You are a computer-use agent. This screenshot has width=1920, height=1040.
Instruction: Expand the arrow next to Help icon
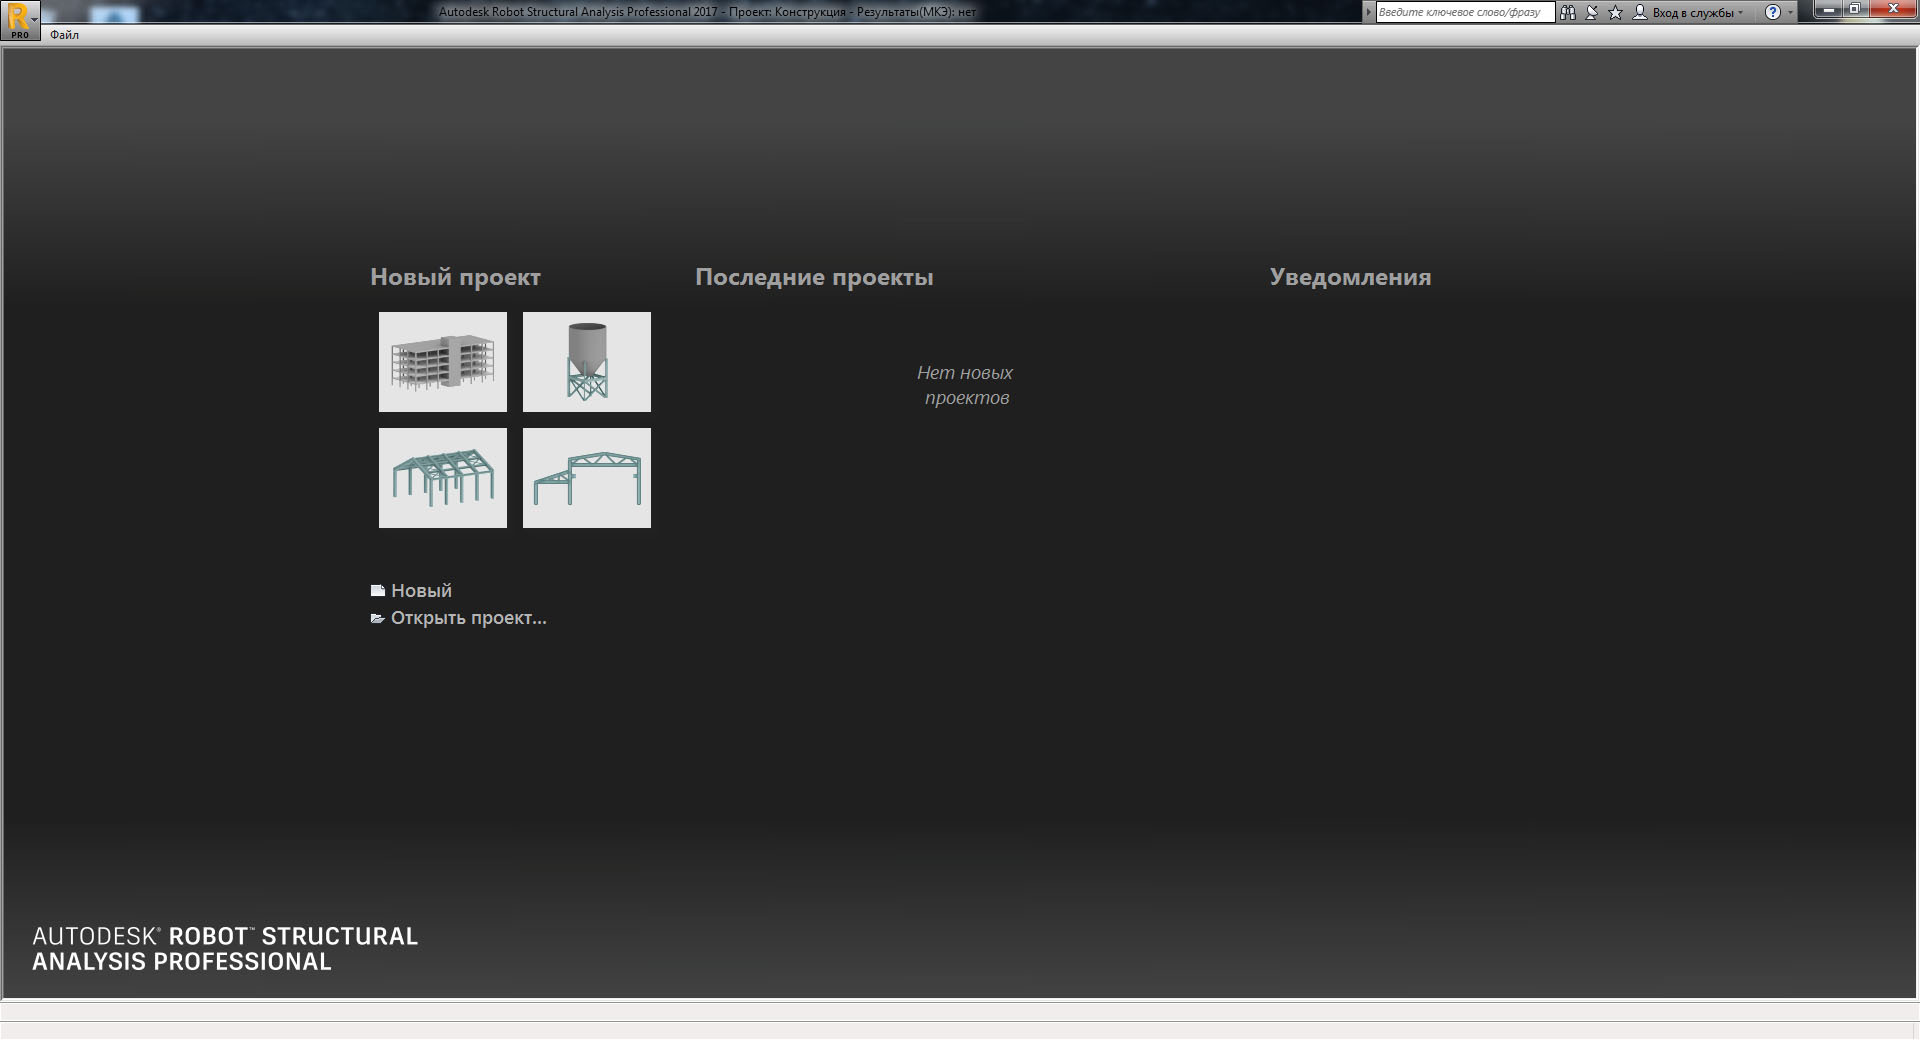pos(1790,13)
